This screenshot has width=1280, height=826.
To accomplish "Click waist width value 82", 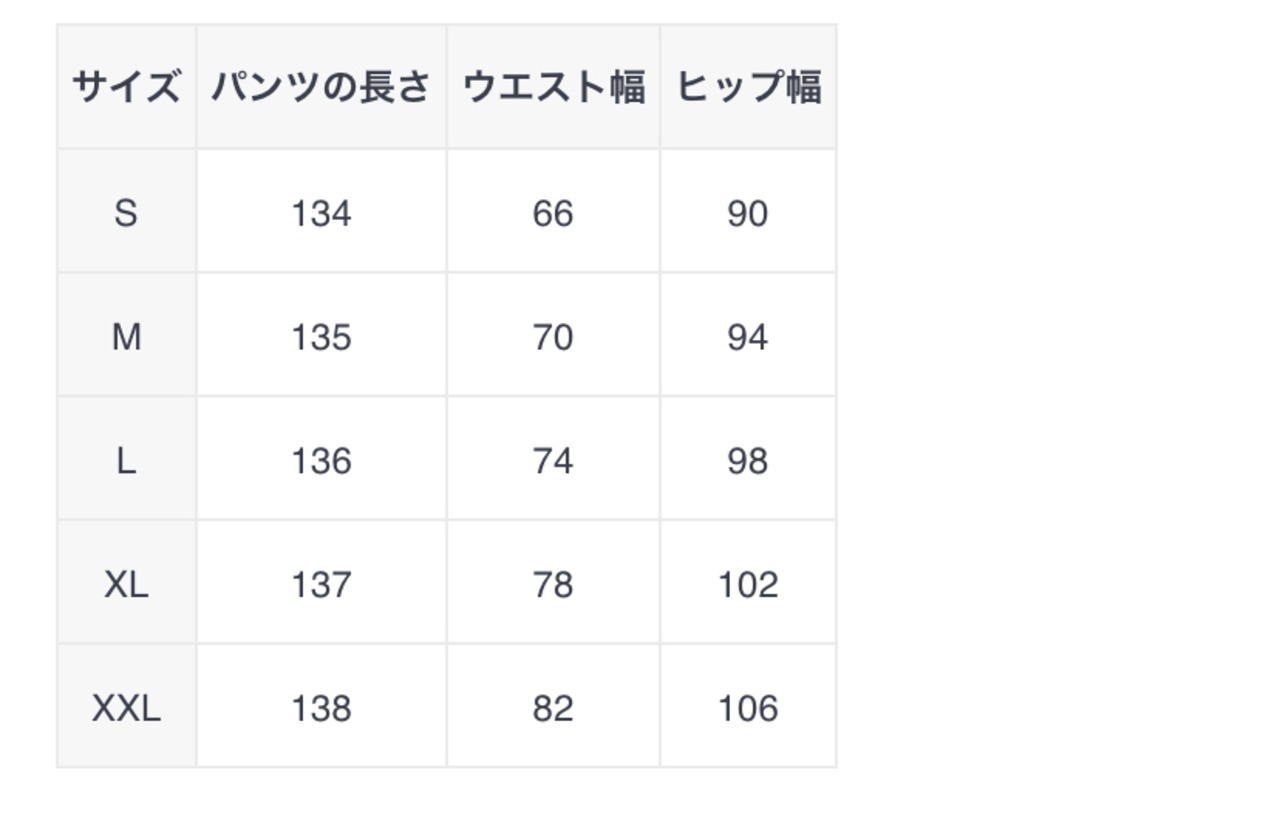I will (553, 708).
